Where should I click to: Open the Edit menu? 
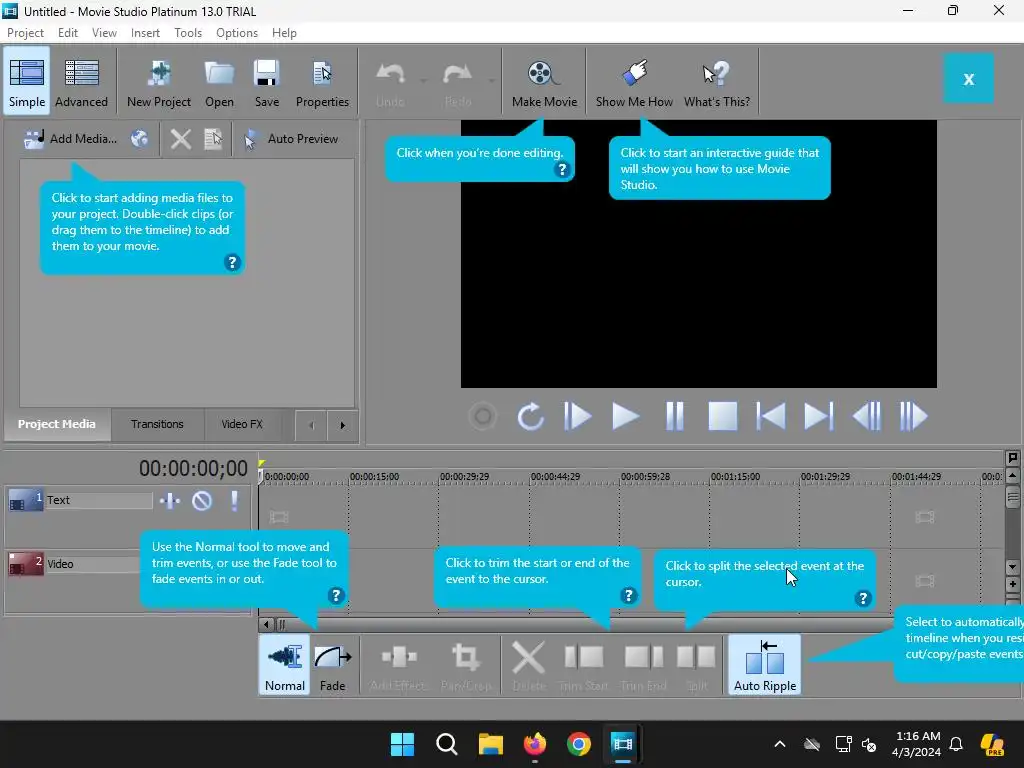tap(67, 33)
